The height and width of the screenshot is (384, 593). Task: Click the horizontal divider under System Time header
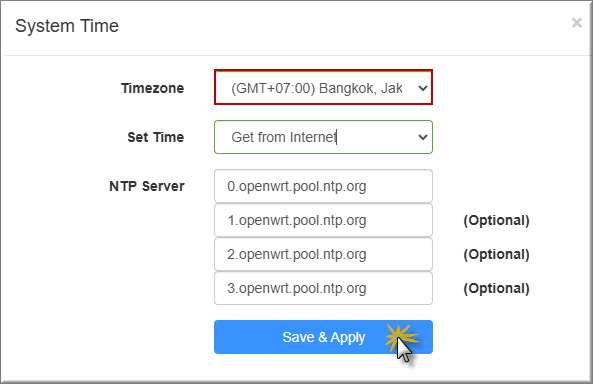297,56
